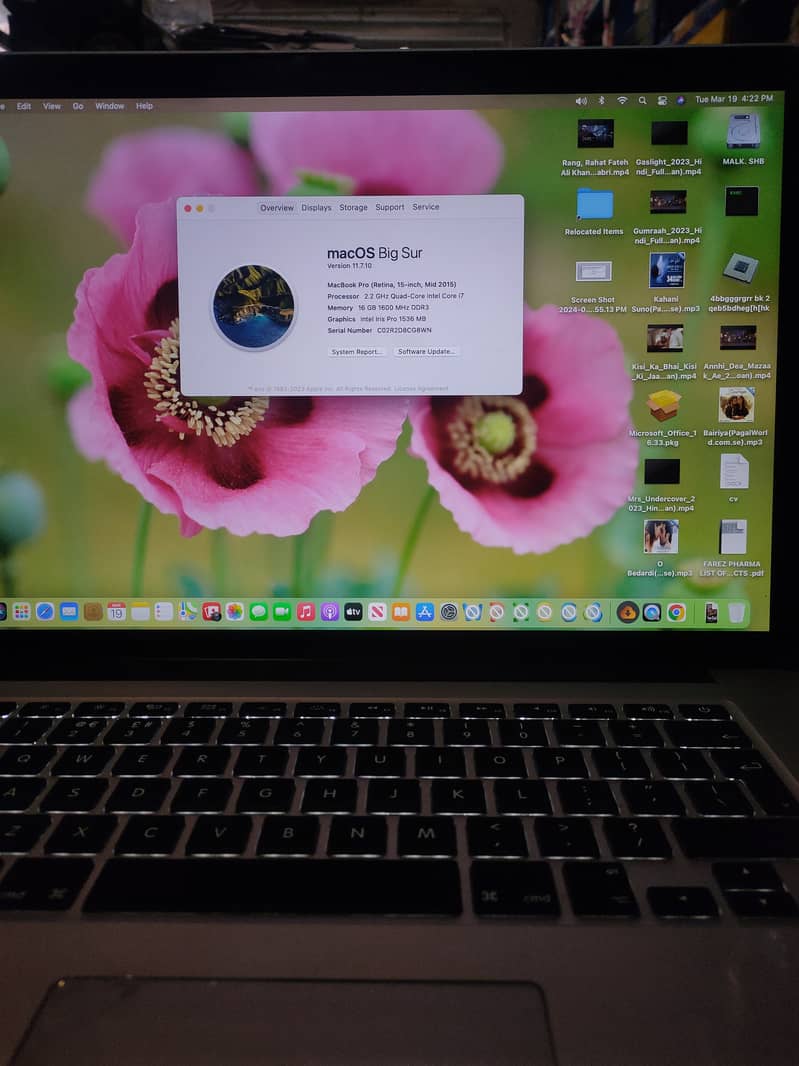Open the Help menu

(x=144, y=106)
